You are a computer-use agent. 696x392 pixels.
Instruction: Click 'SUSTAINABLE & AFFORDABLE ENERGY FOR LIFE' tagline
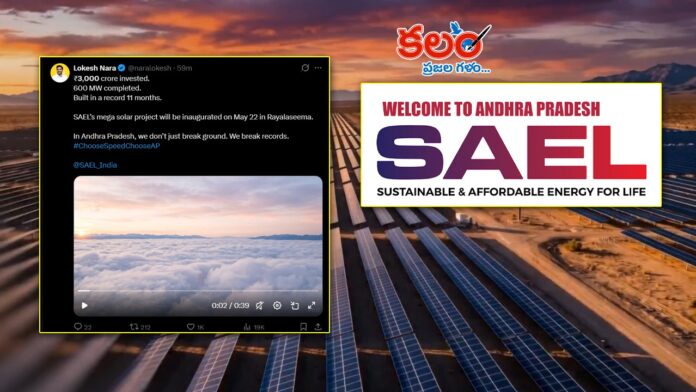click(x=511, y=192)
